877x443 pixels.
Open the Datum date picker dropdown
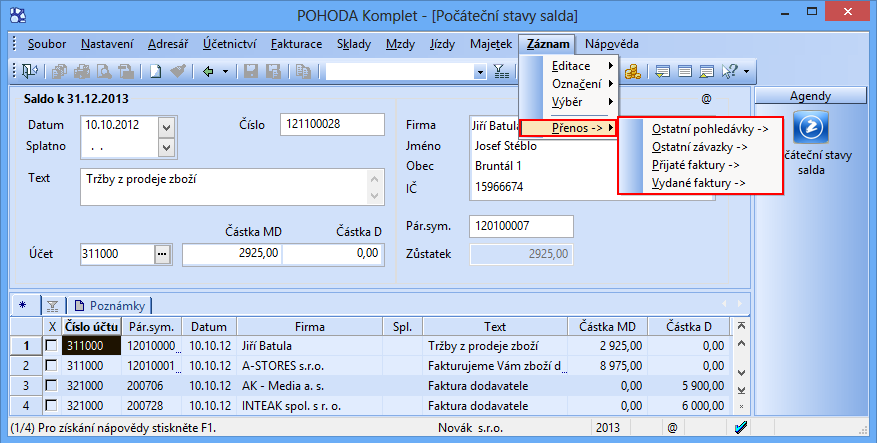167,128
